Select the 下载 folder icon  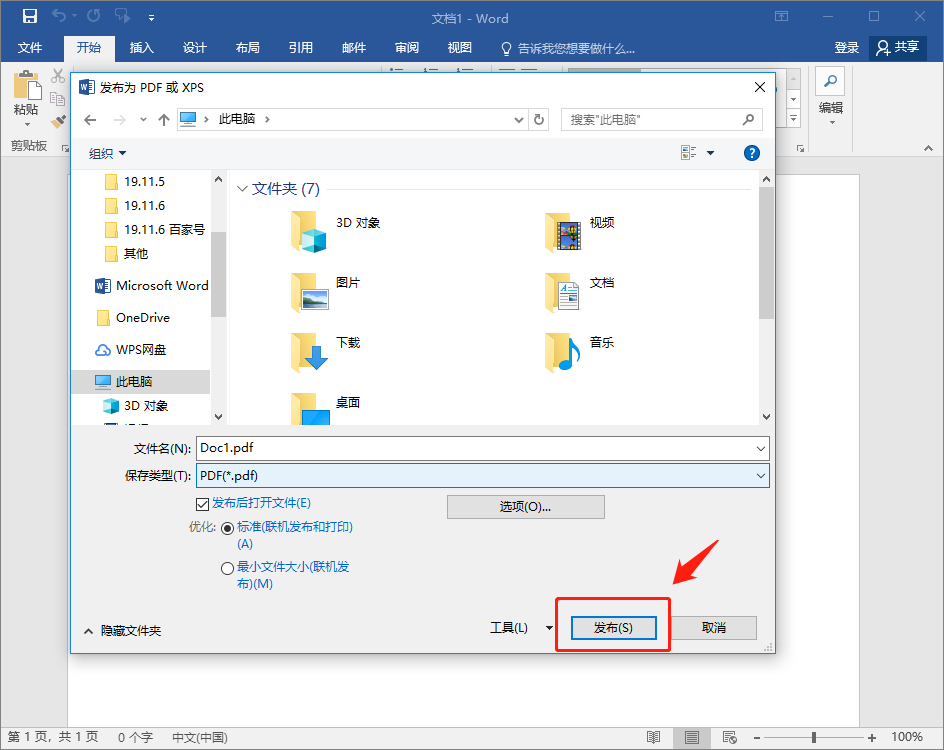click(x=309, y=352)
